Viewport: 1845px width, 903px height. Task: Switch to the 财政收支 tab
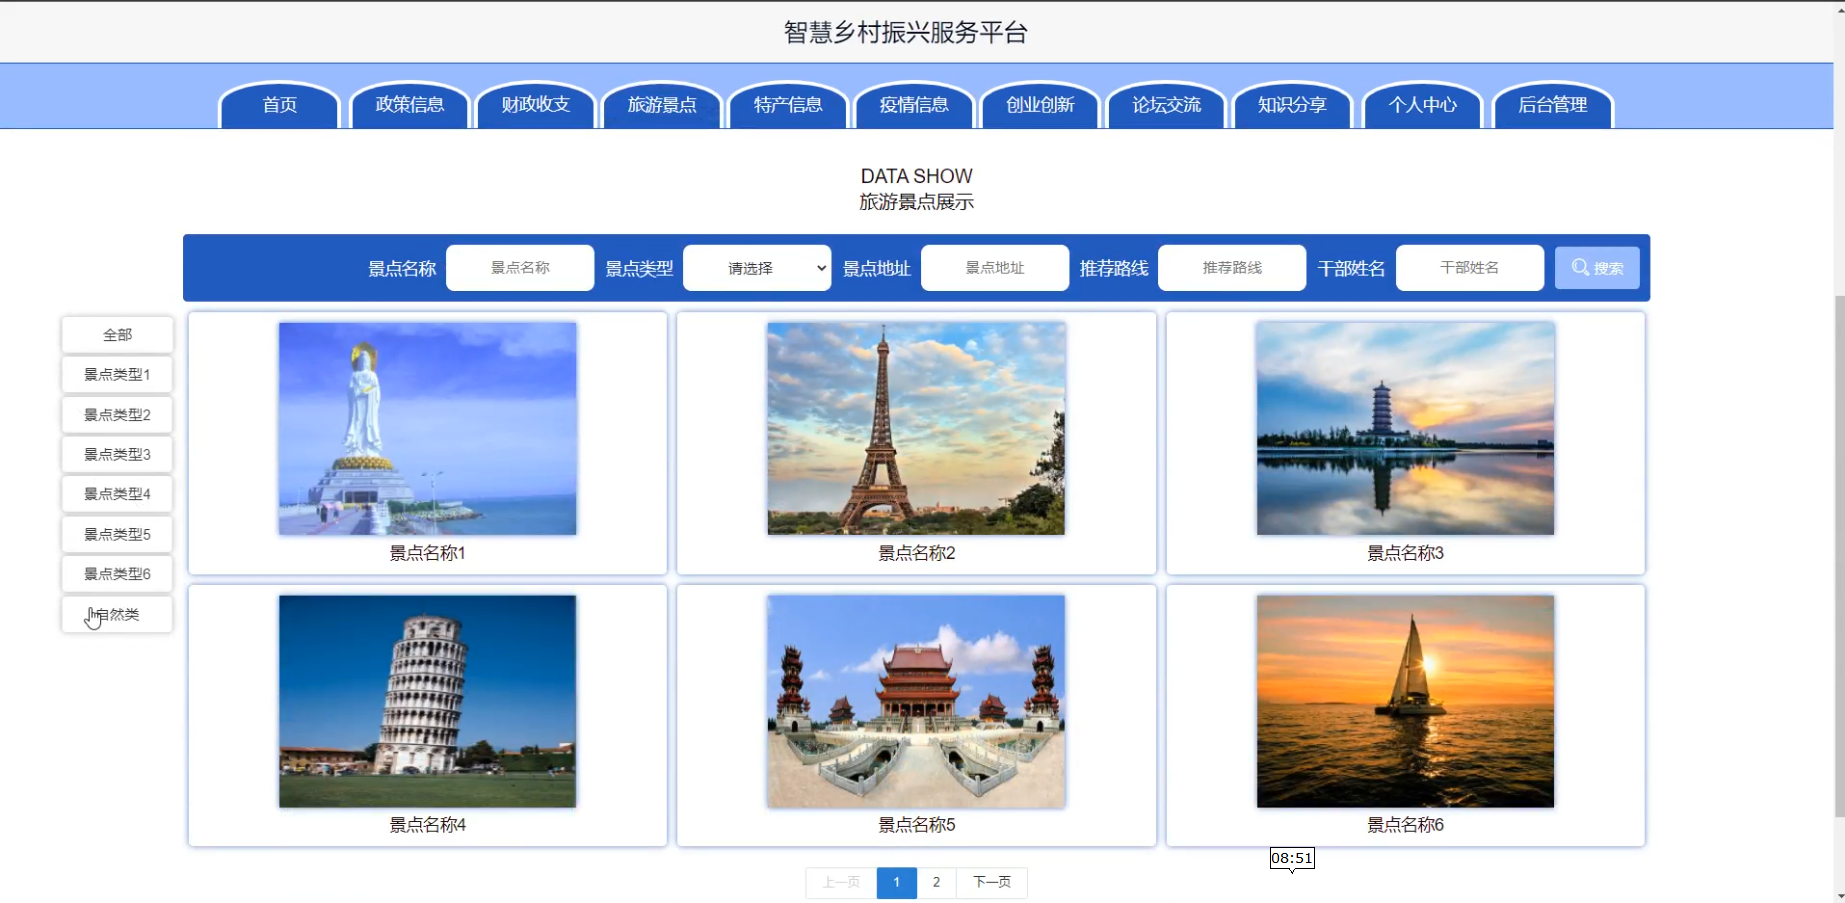coord(536,105)
